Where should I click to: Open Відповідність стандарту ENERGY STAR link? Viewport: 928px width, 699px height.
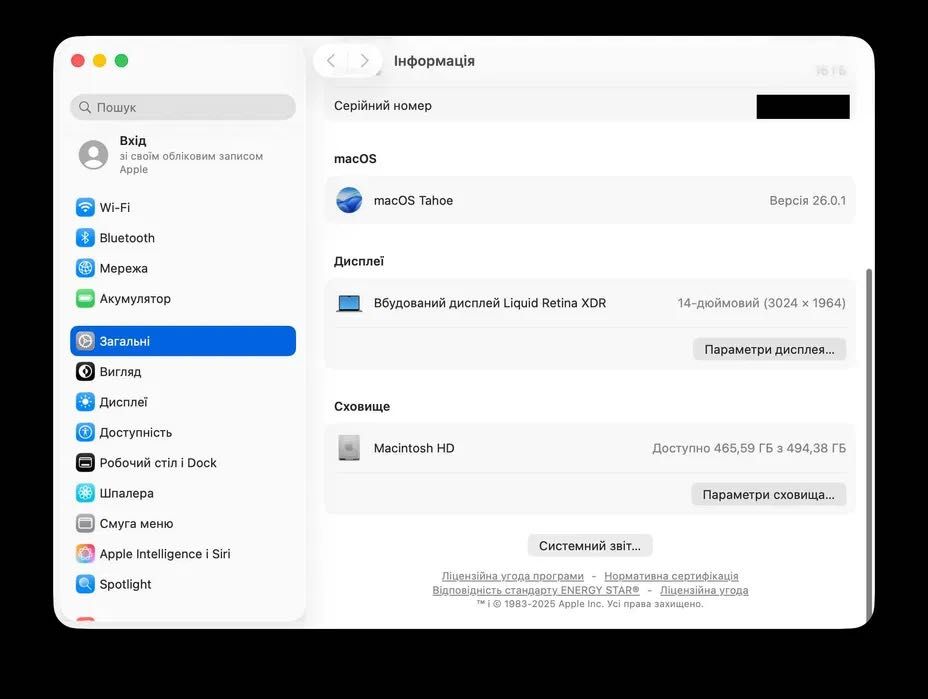click(x=536, y=590)
